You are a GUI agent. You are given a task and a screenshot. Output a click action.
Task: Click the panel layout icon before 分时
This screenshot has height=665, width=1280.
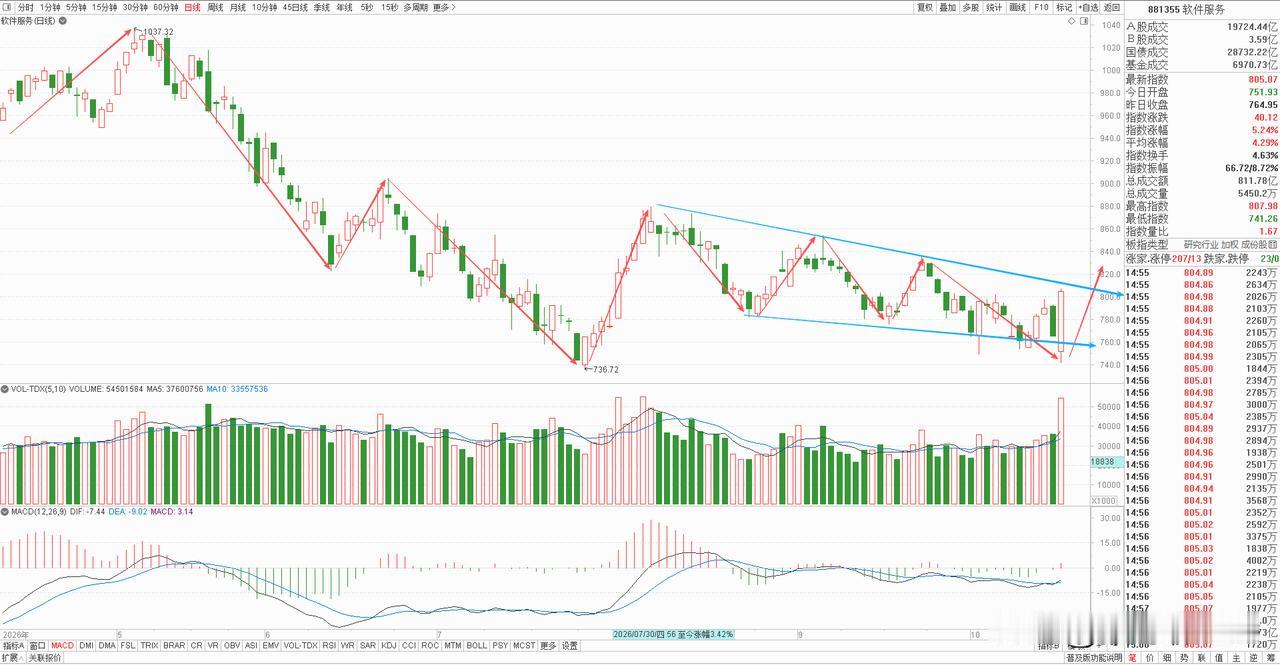[x=8, y=7]
